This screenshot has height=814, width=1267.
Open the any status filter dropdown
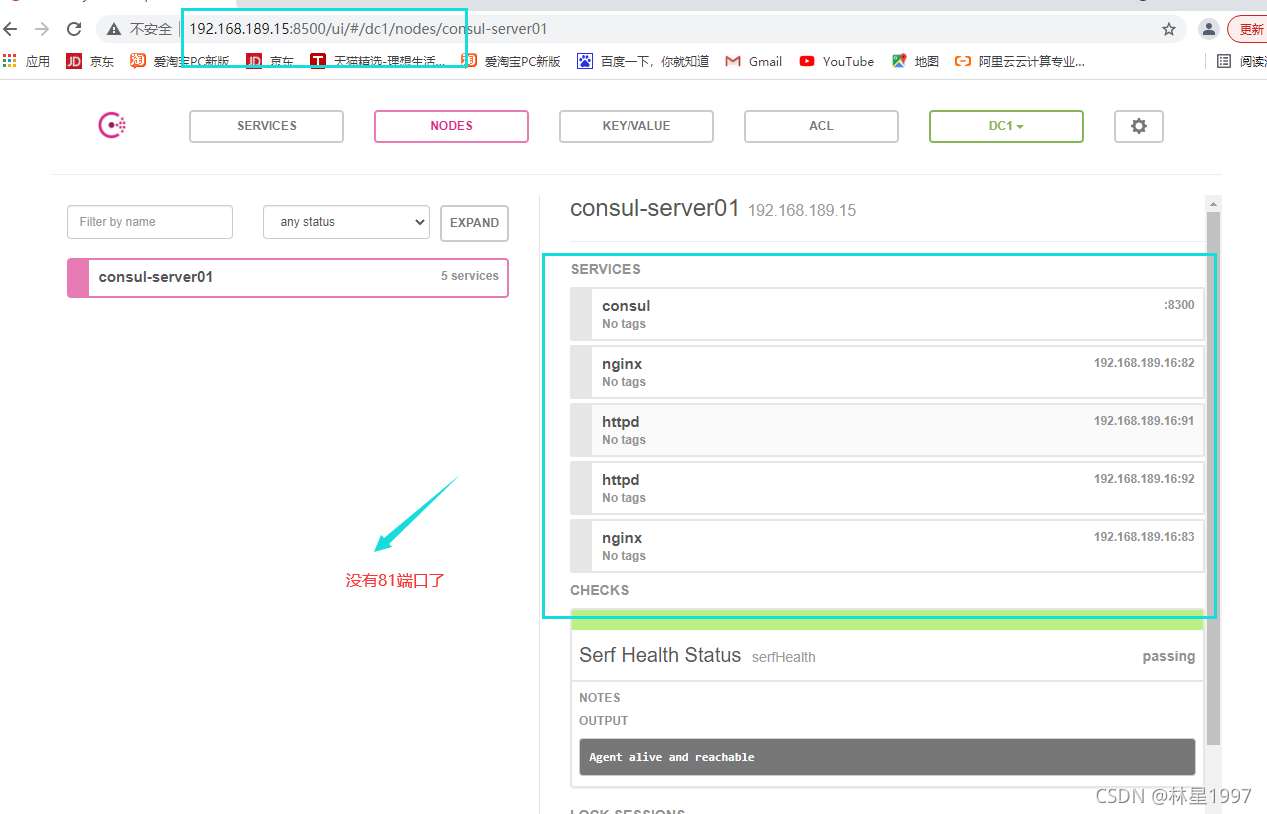(346, 222)
